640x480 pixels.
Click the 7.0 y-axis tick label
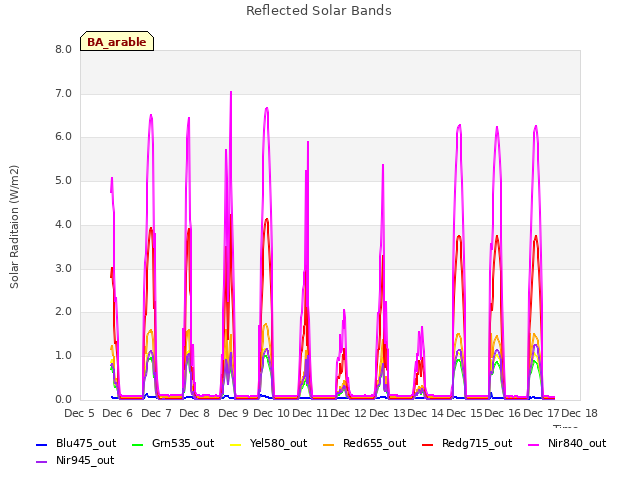tap(63, 93)
